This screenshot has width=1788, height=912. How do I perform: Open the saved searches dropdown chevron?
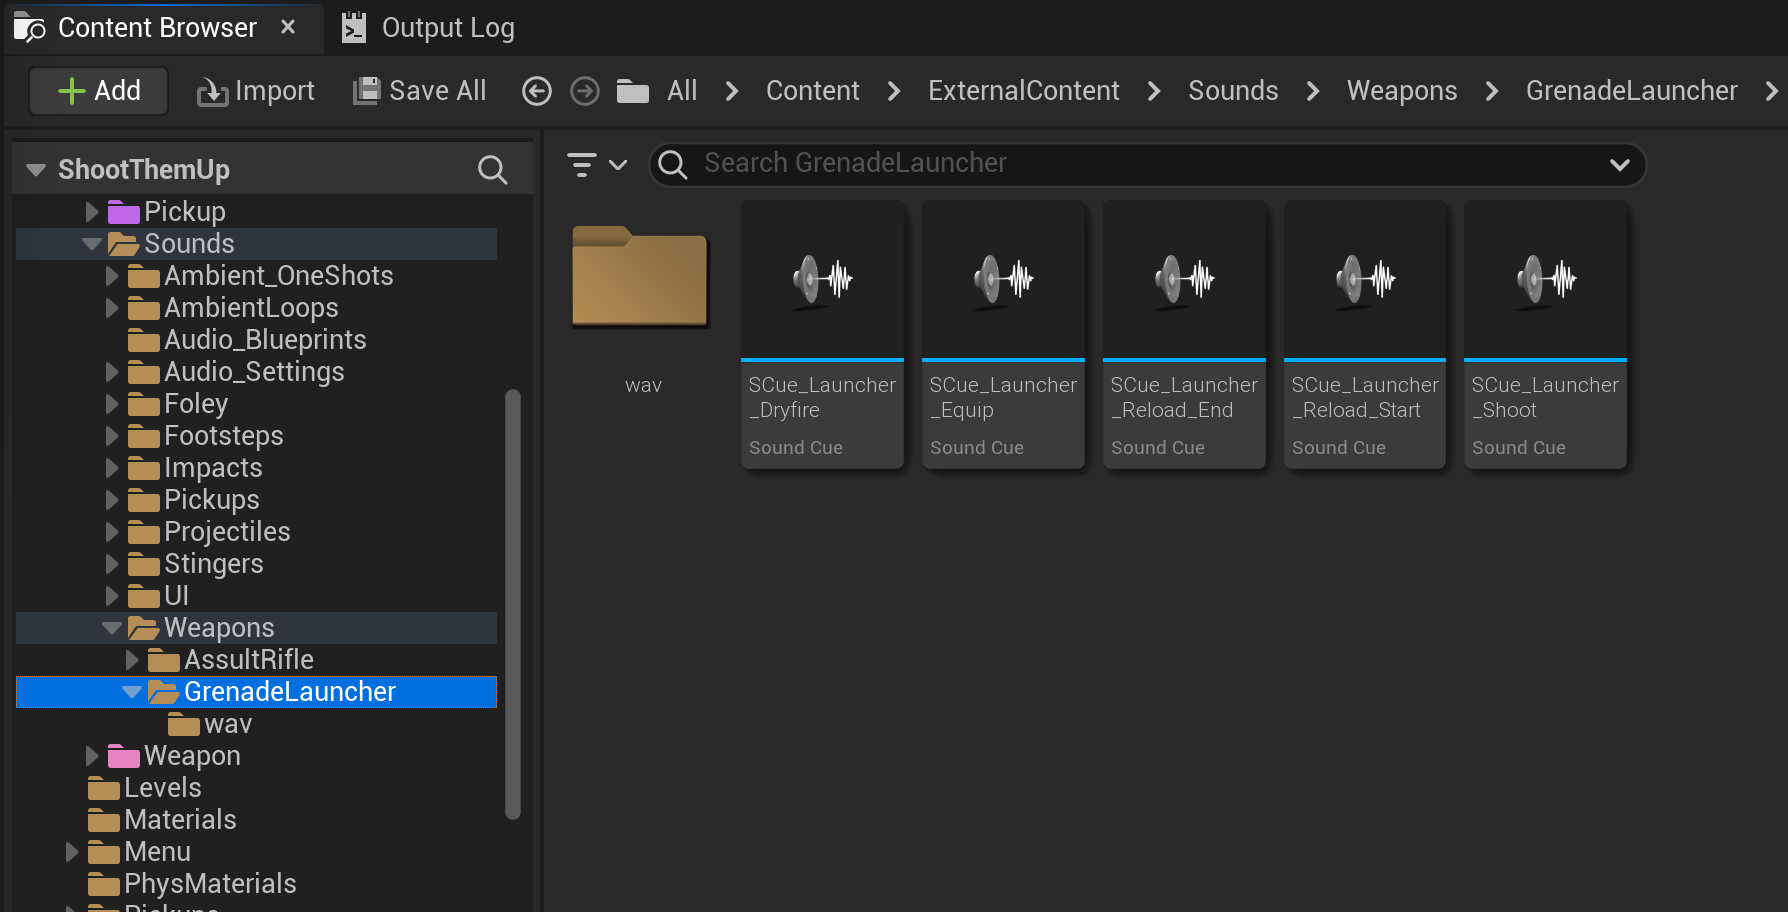(1619, 165)
